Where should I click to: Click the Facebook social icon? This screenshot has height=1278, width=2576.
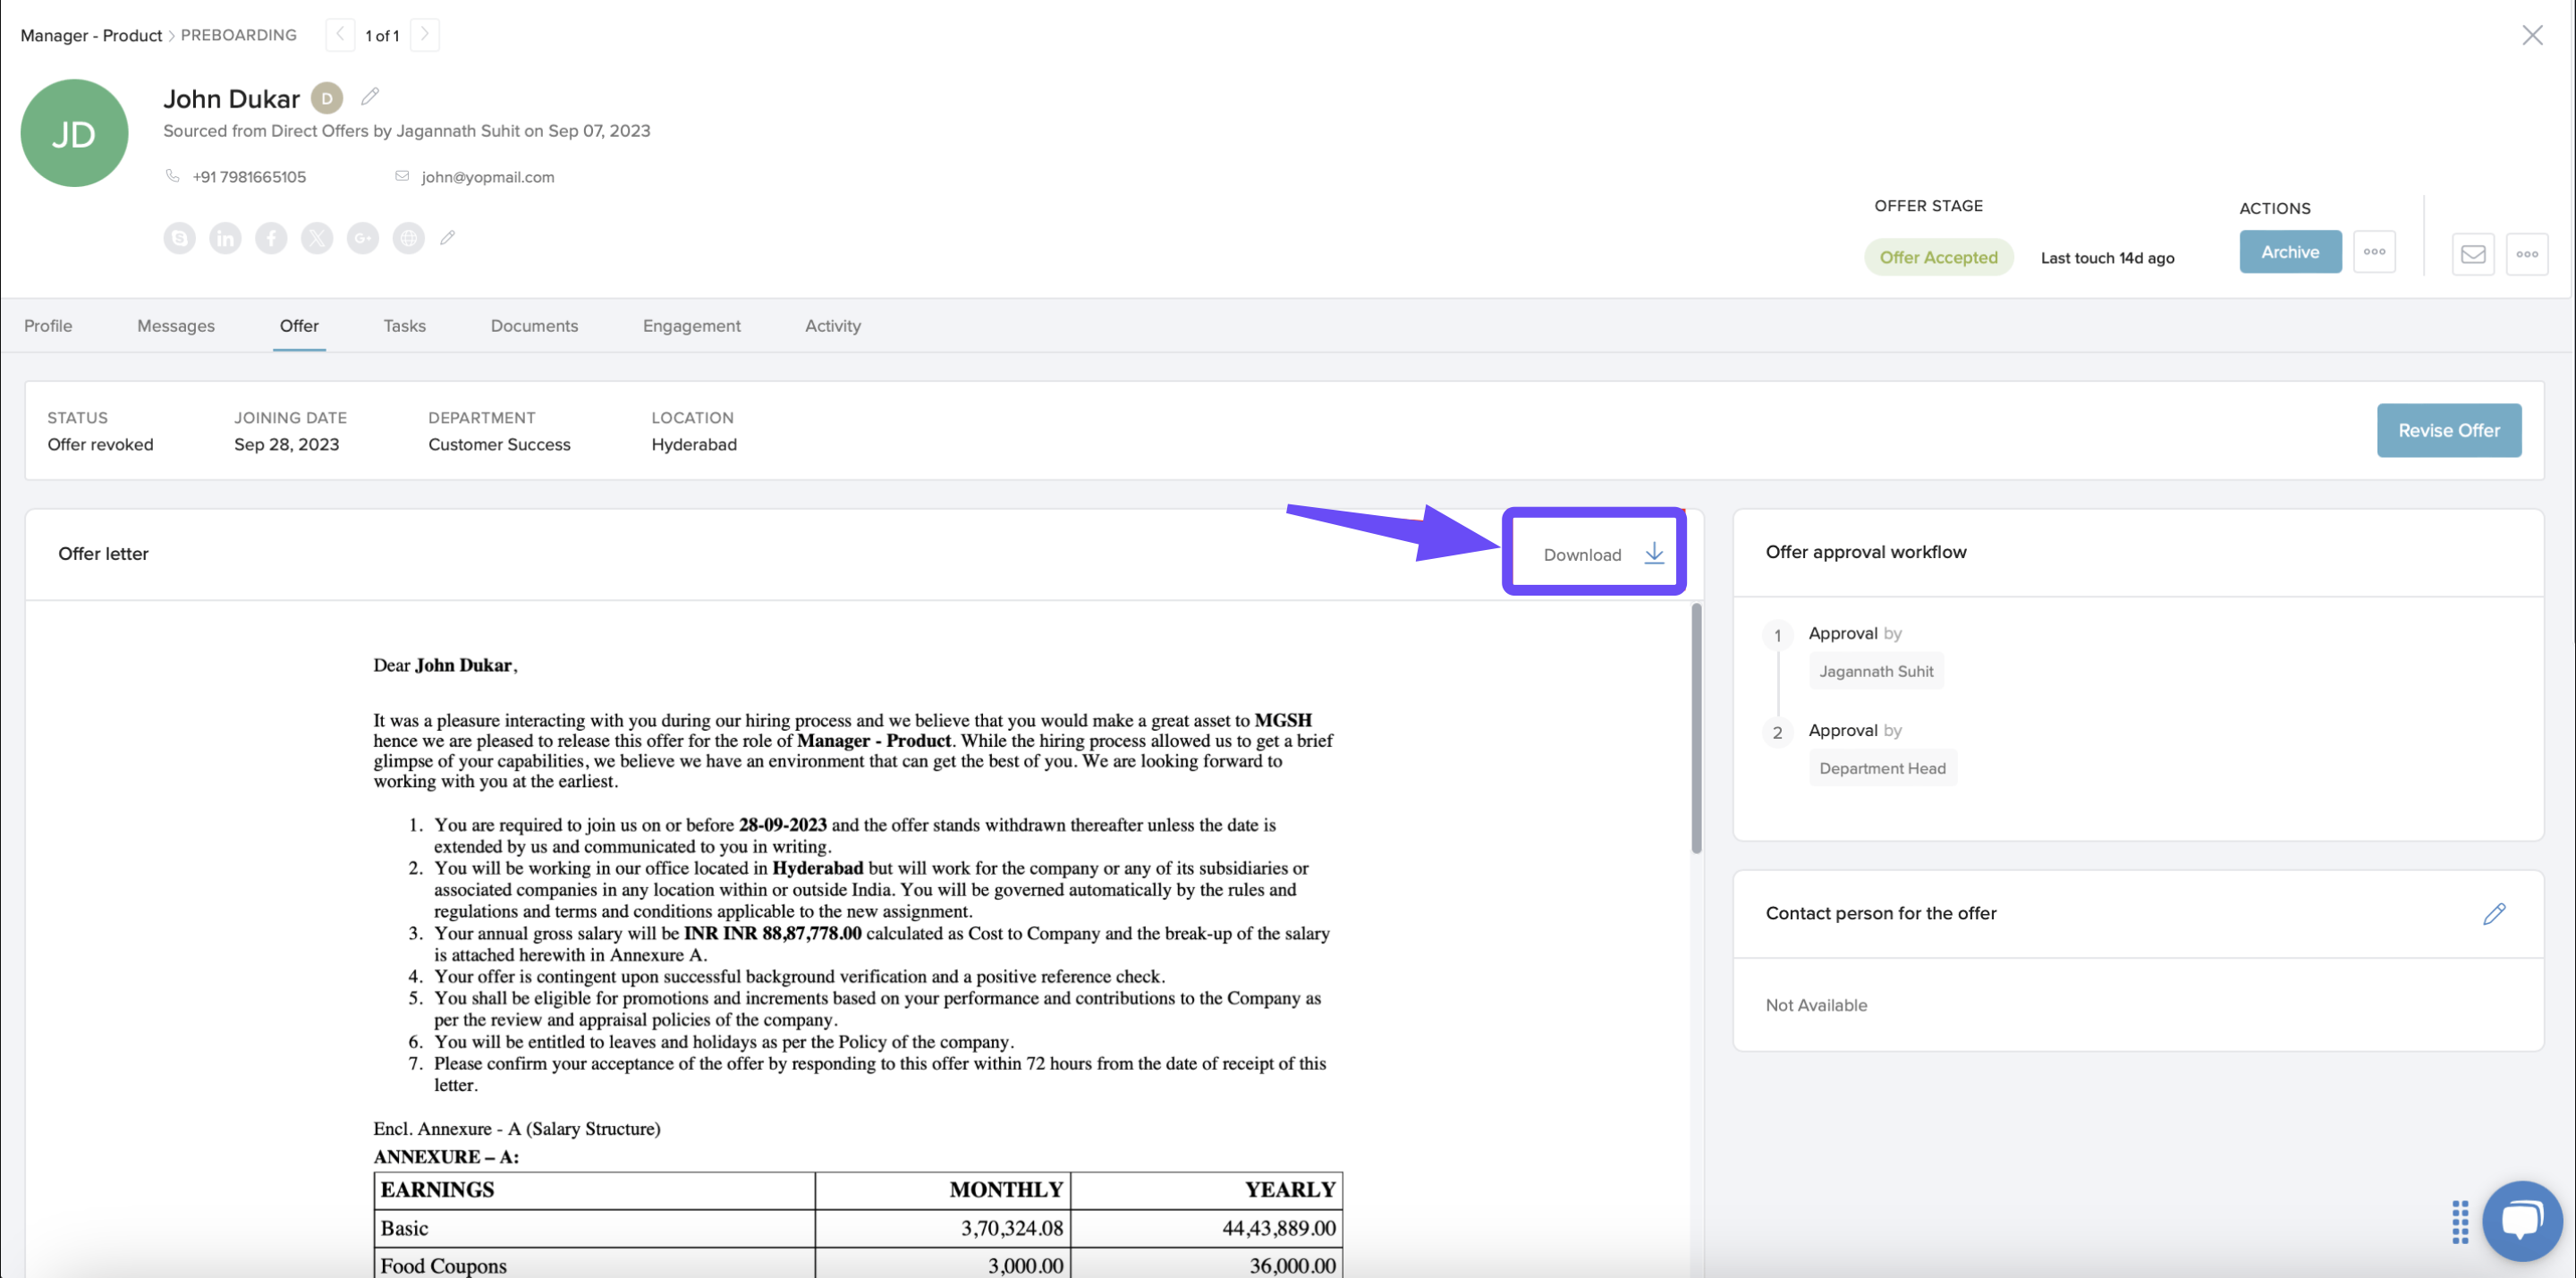(x=271, y=238)
